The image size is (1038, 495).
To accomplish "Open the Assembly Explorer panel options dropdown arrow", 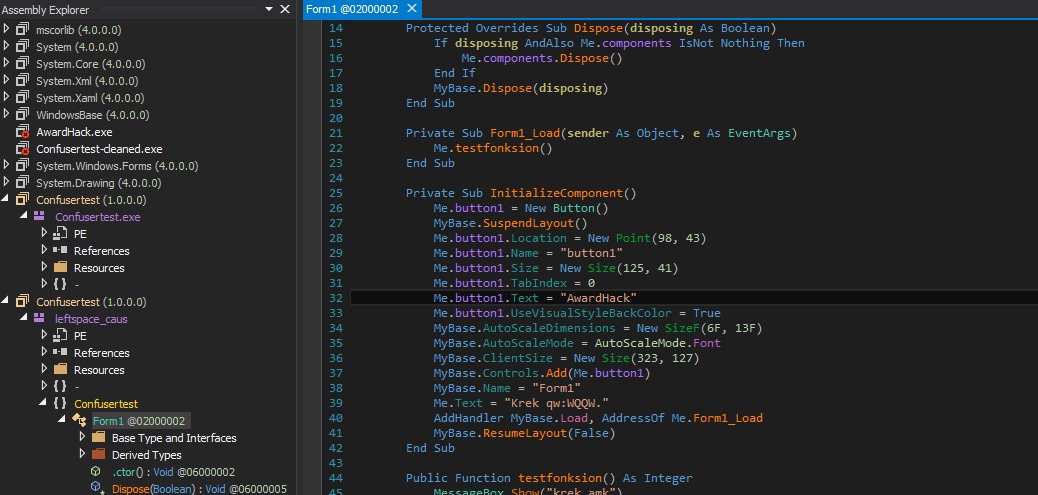I will 269,9.
